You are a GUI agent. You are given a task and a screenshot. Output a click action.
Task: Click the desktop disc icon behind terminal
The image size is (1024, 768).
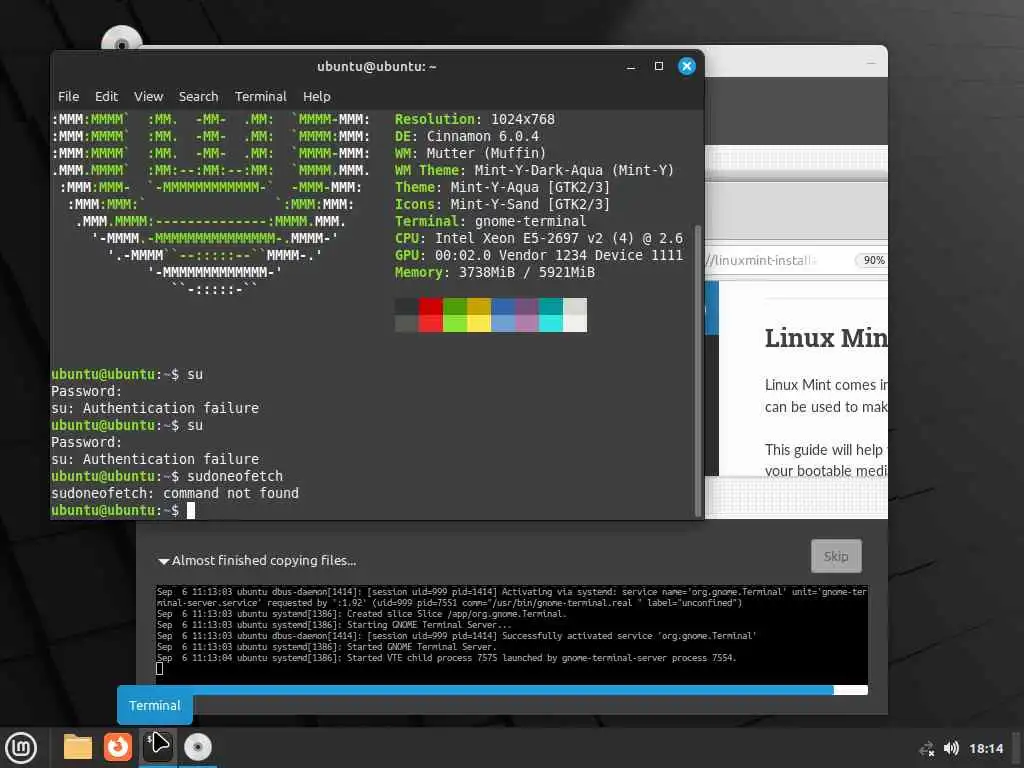(121, 39)
